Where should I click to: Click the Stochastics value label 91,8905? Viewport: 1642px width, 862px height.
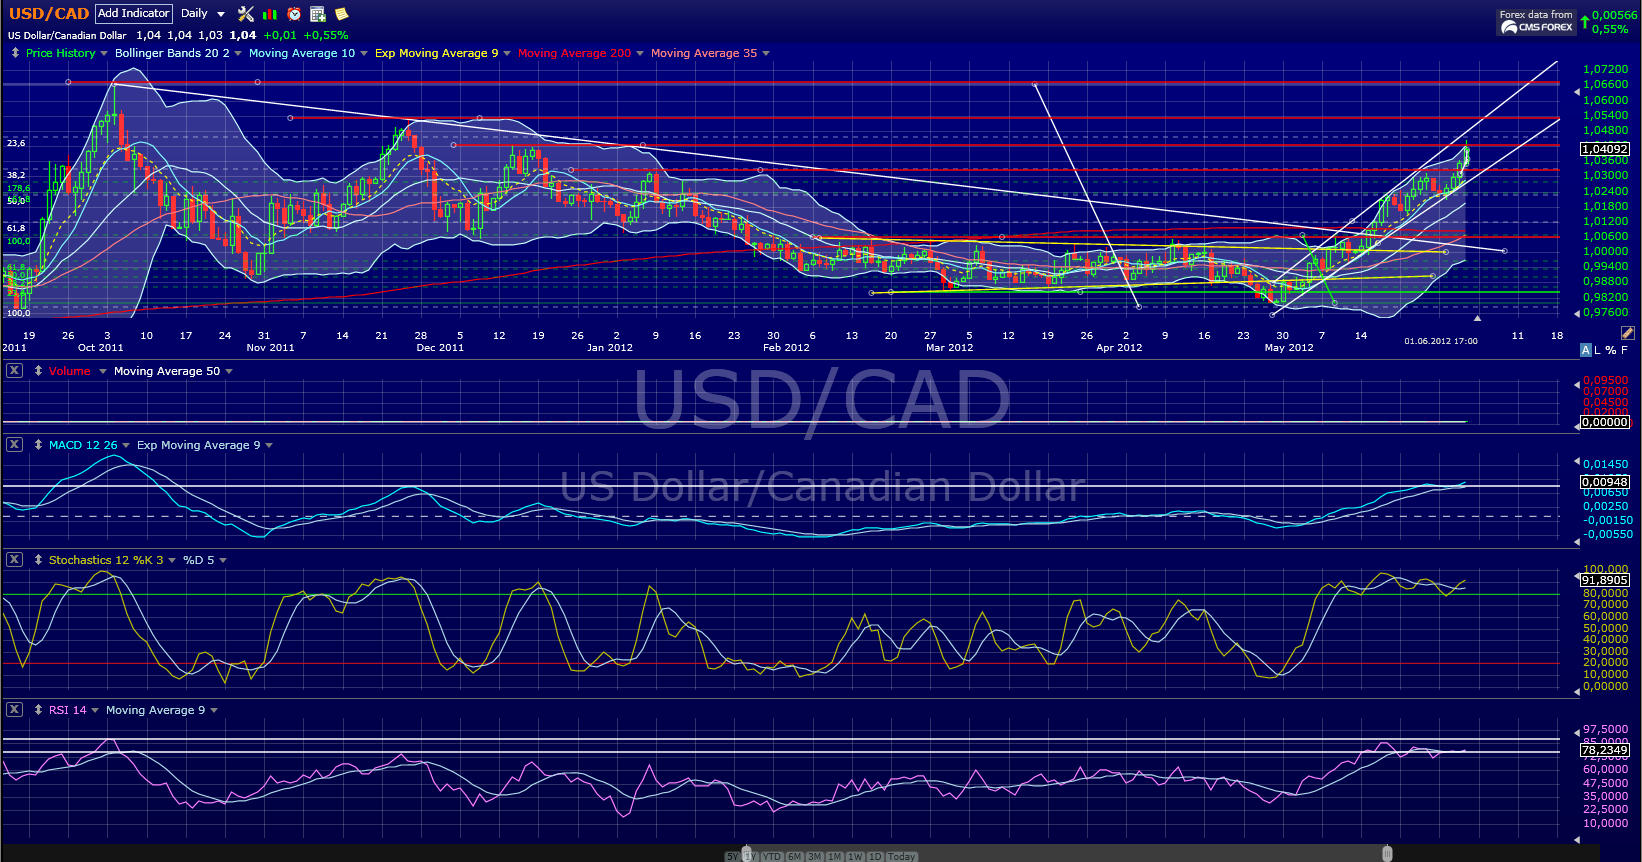tap(1605, 580)
